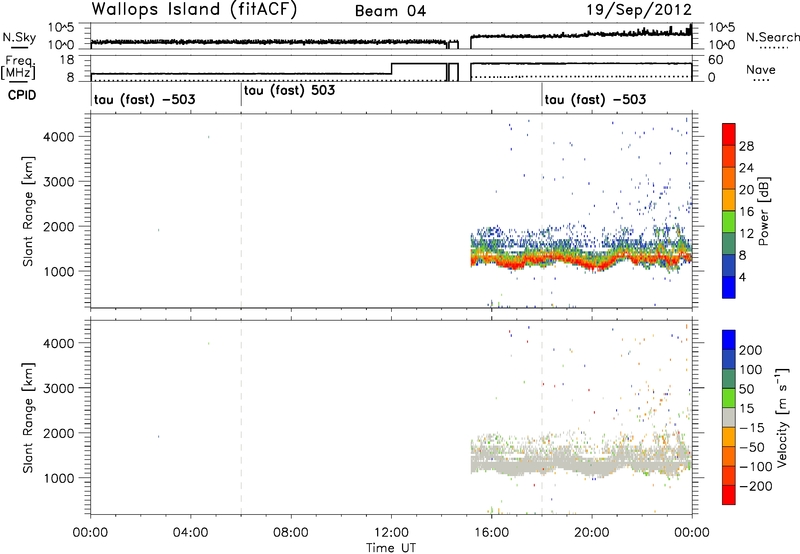Click the 'Wallops Island (fitACF)' plot title
This screenshot has height=554, width=800.
coord(194,10)
